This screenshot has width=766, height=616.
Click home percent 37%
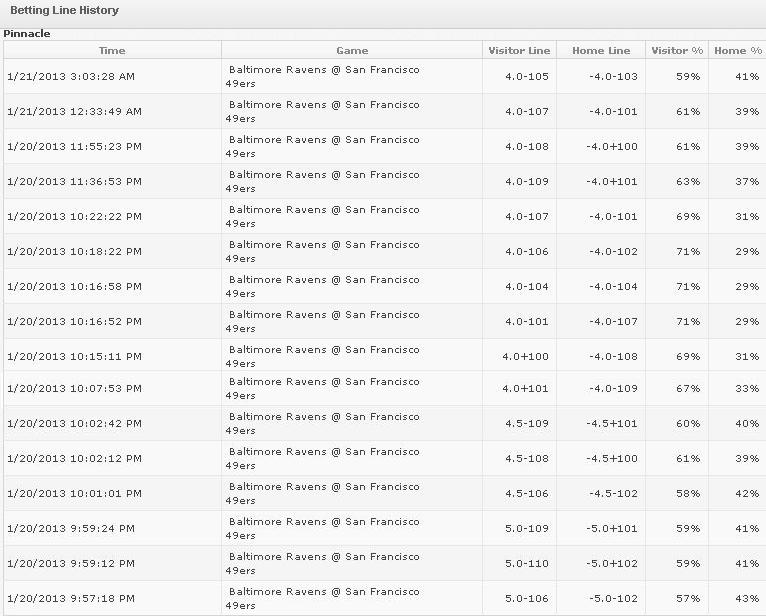click(747, 182)
